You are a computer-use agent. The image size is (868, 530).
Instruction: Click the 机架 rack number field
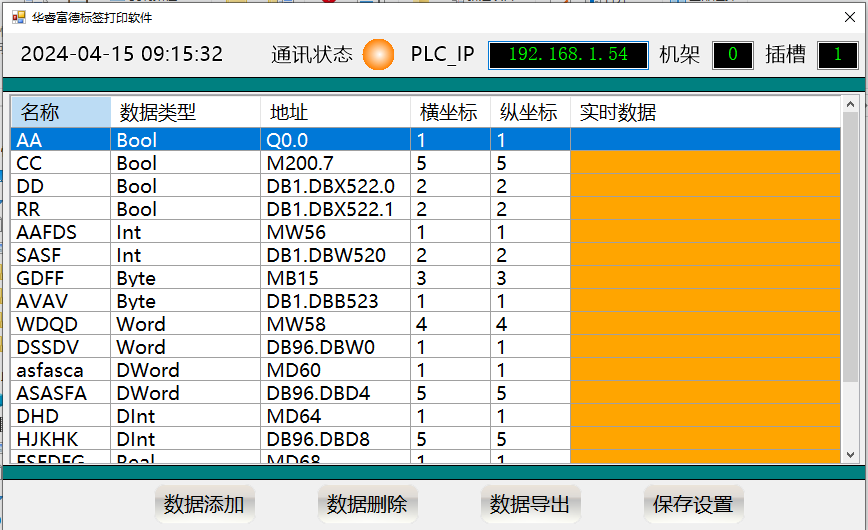click(732, 55)
